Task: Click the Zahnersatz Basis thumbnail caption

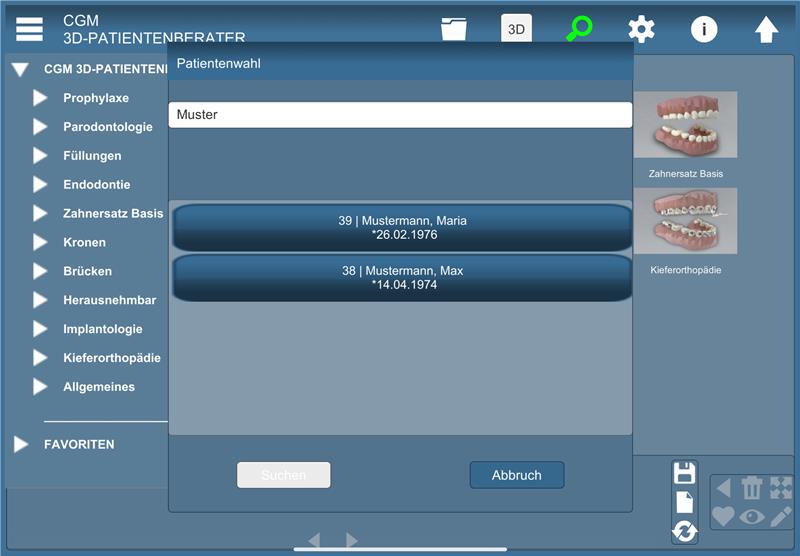Action: point(686,174)
